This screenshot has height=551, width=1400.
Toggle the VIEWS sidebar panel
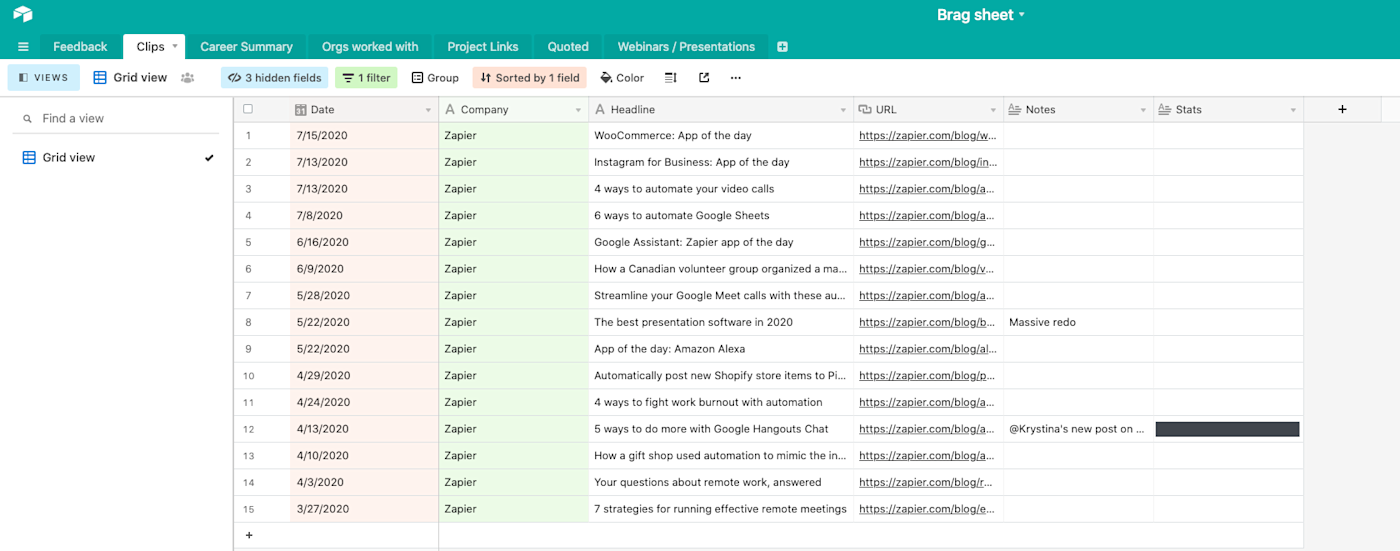pos(43,78)
